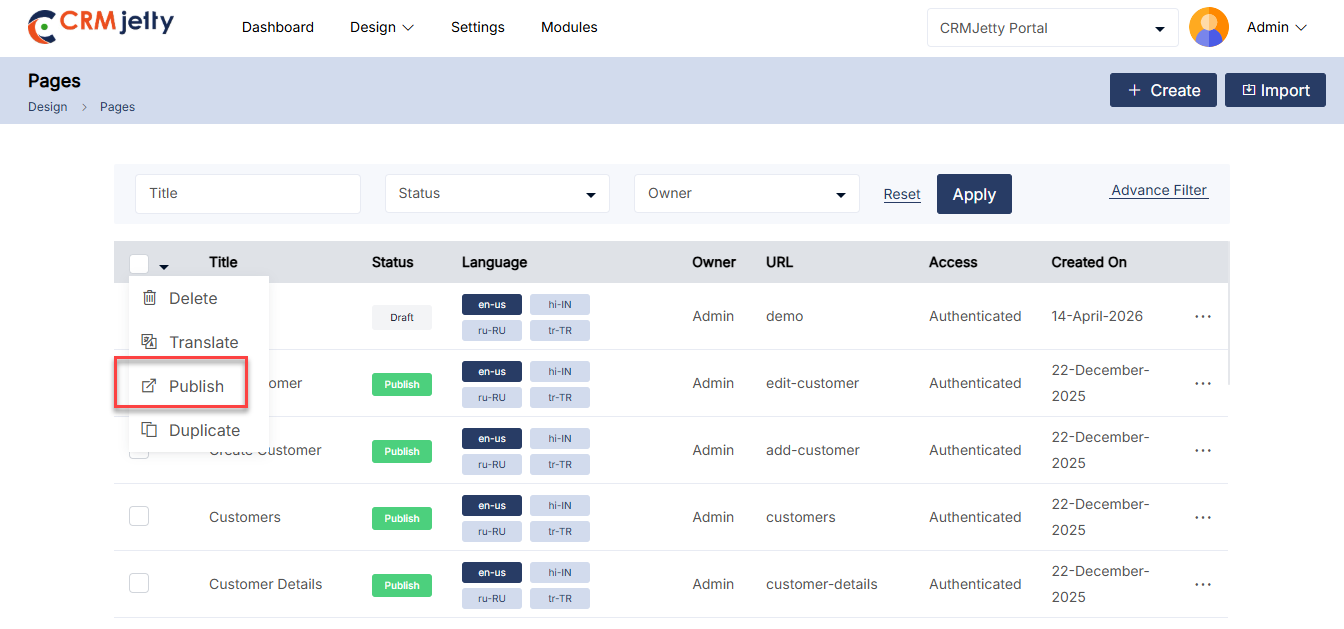Toggle the select-all checkbox in the header
Viewport: 1344px width, 629px height.
coord(139,263)
